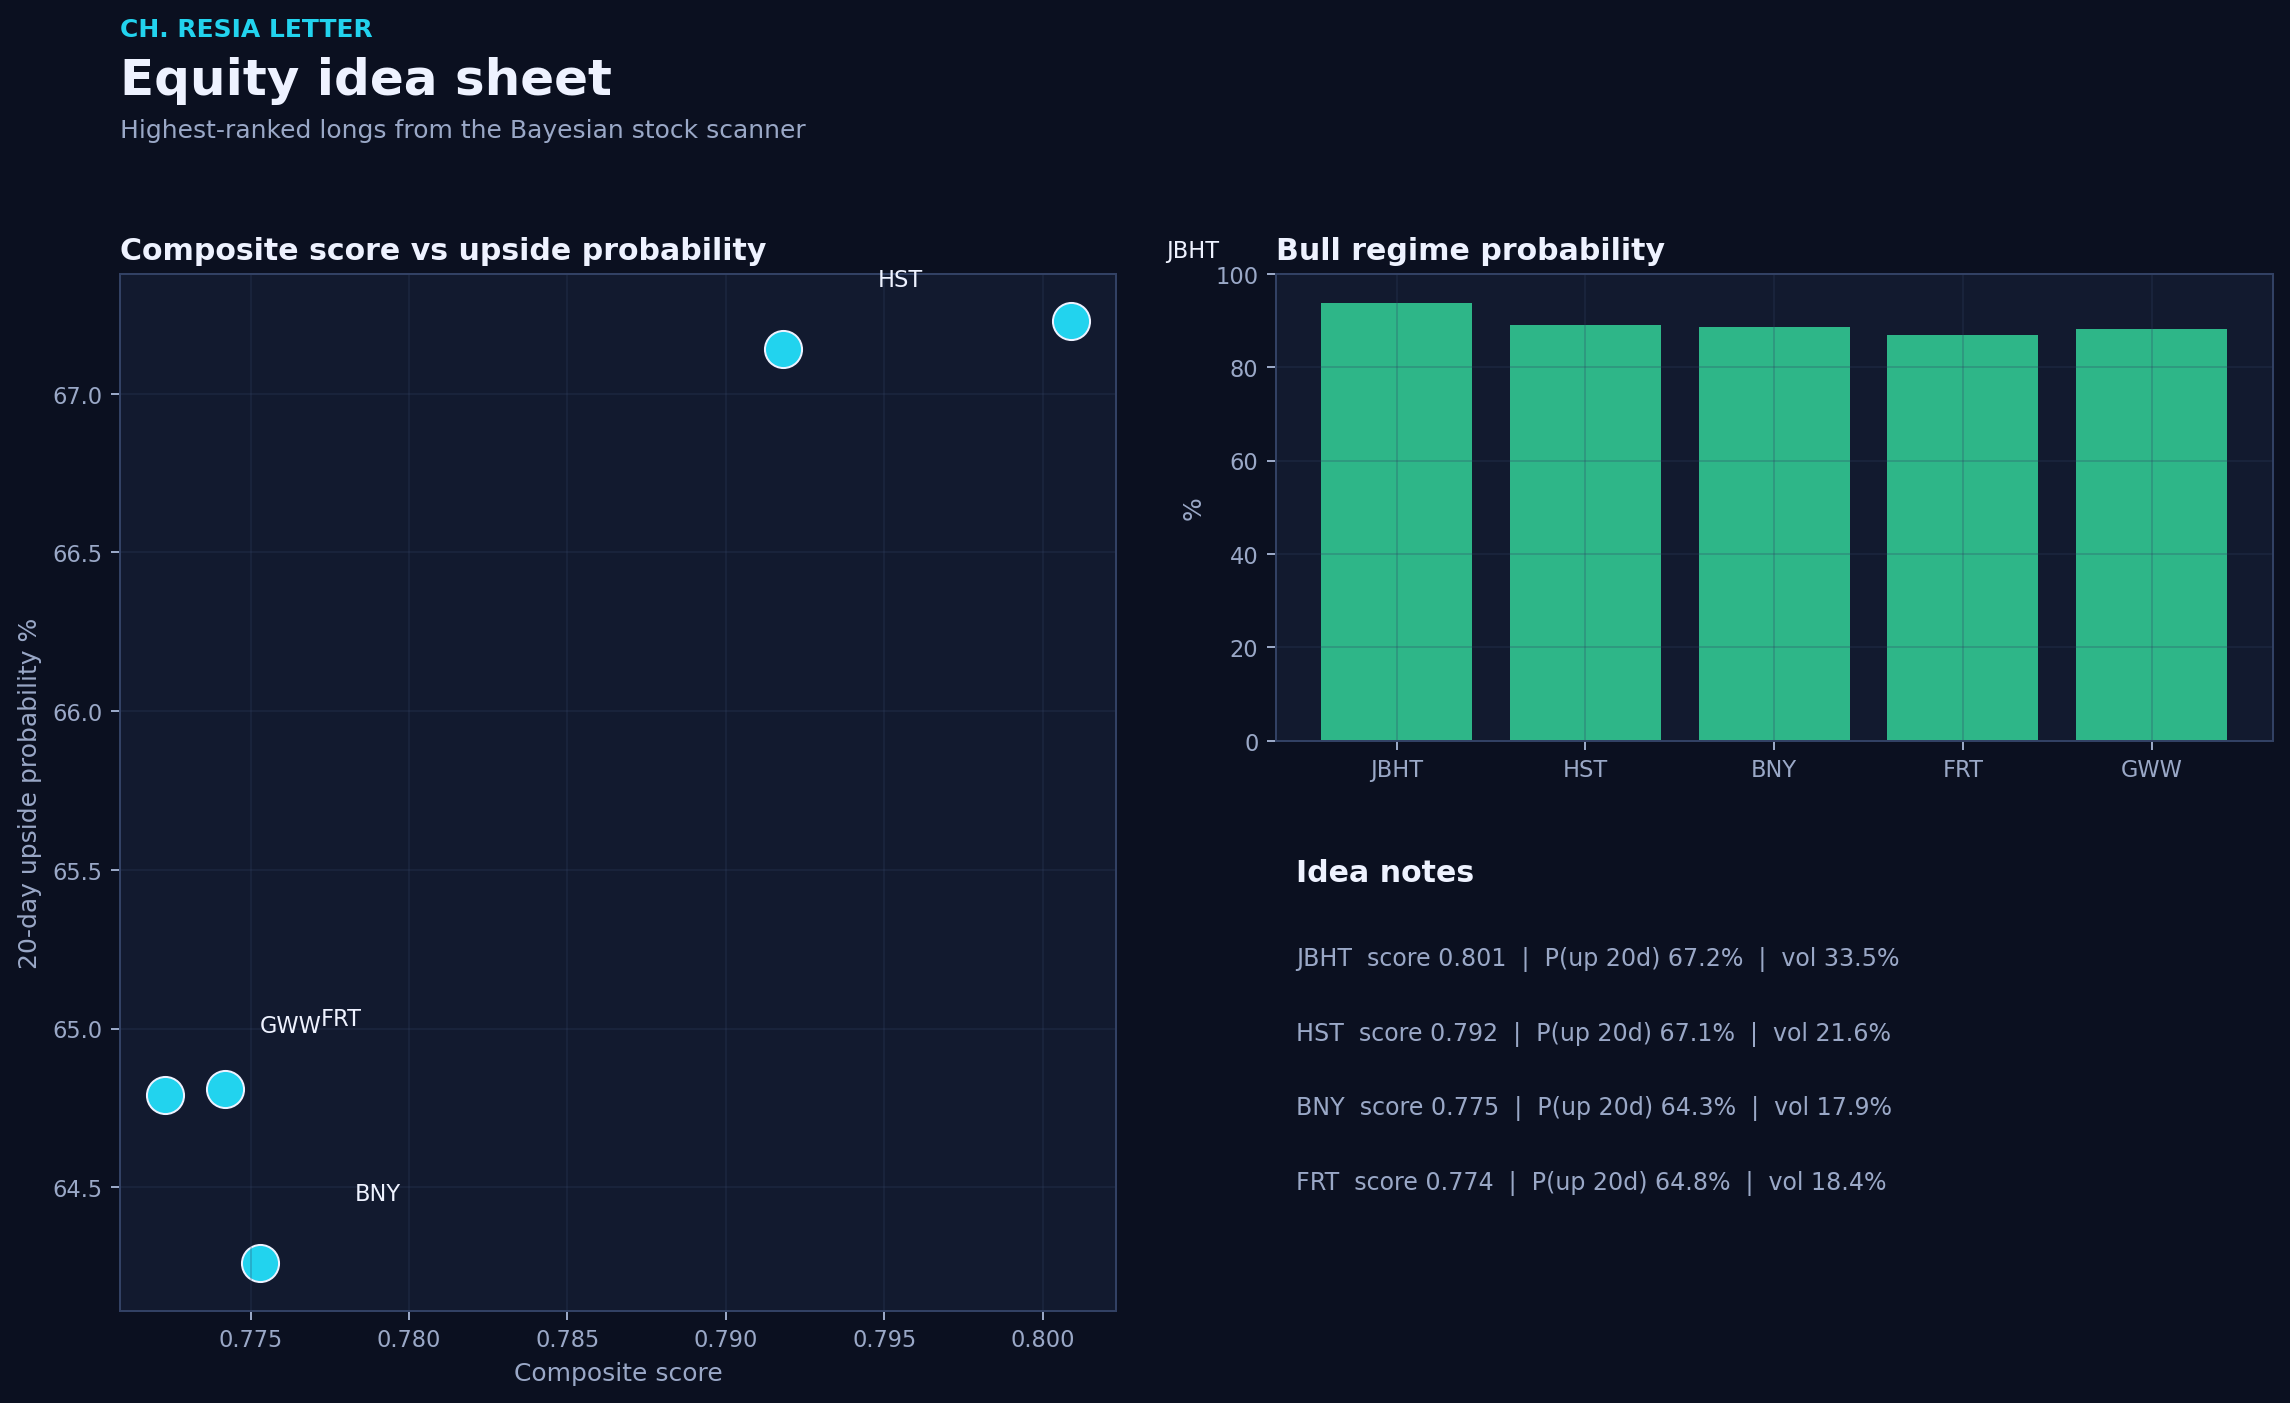This screenshot has width=2290, height=1403.
Task: Click the 0.775 x-axis tick label
Action: (x=250, y=1339)
